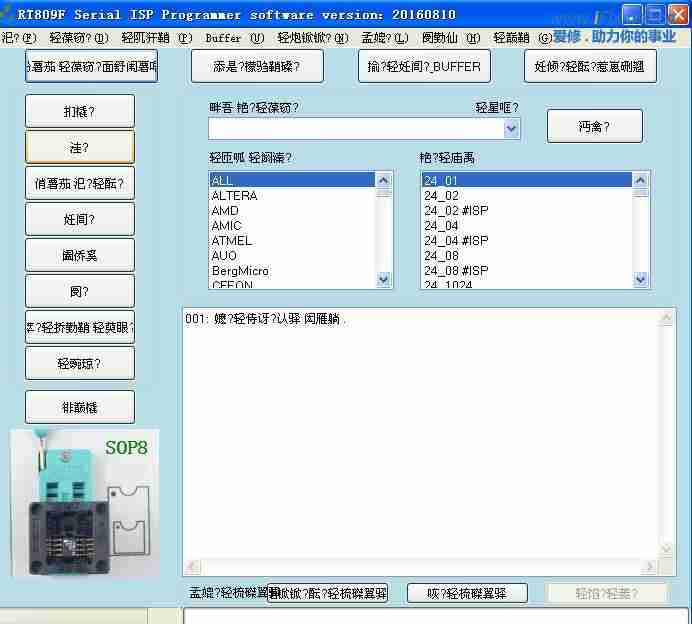This screenshot has width=692, height=624.
Task: Open the menu labeled with (H)
Action: click(x=451, y=38)
